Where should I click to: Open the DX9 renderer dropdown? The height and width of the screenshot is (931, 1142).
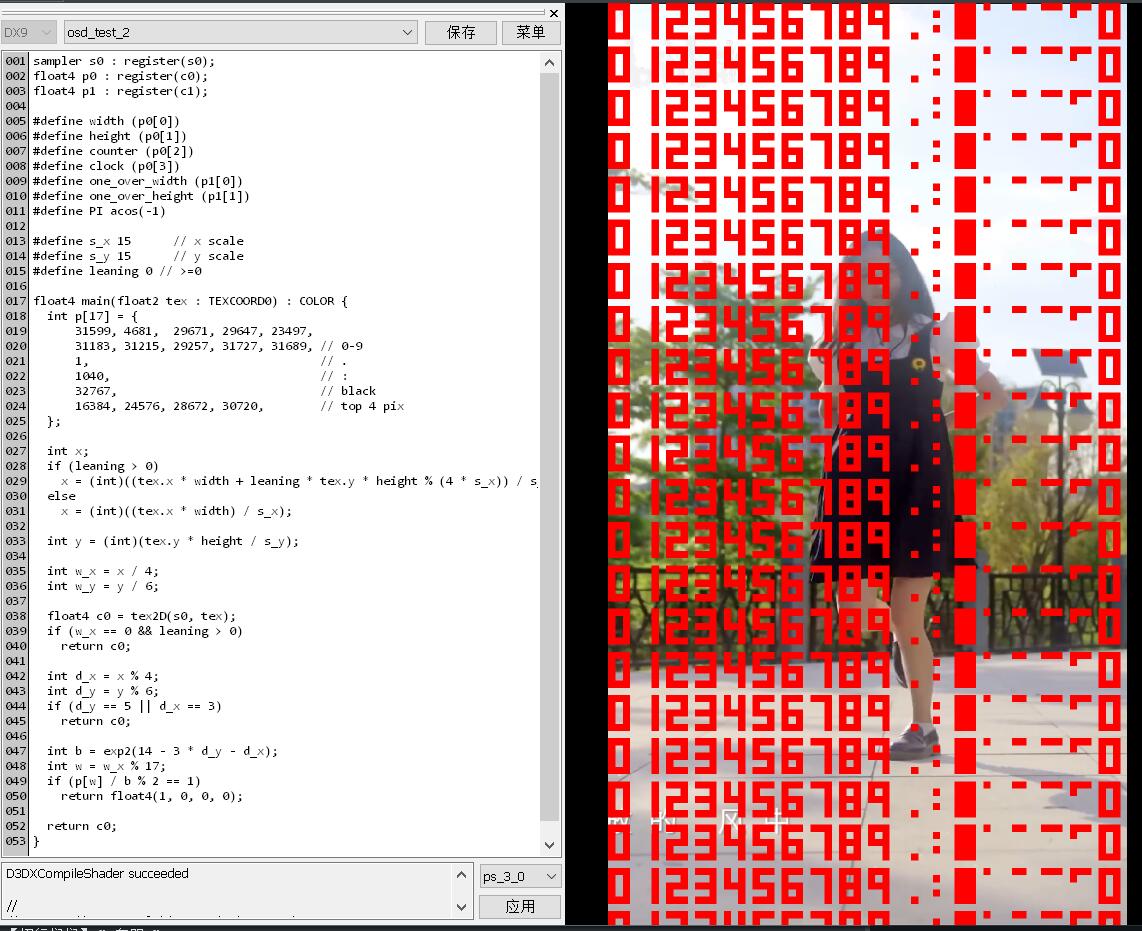(x=28, y=32)
